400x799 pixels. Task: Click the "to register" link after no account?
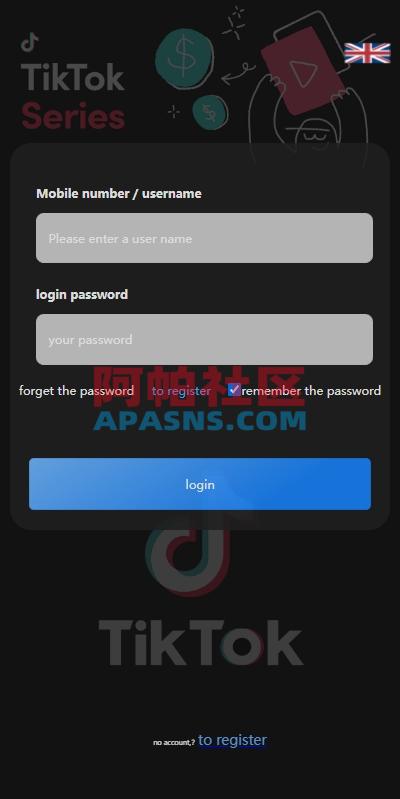[232, 740]
